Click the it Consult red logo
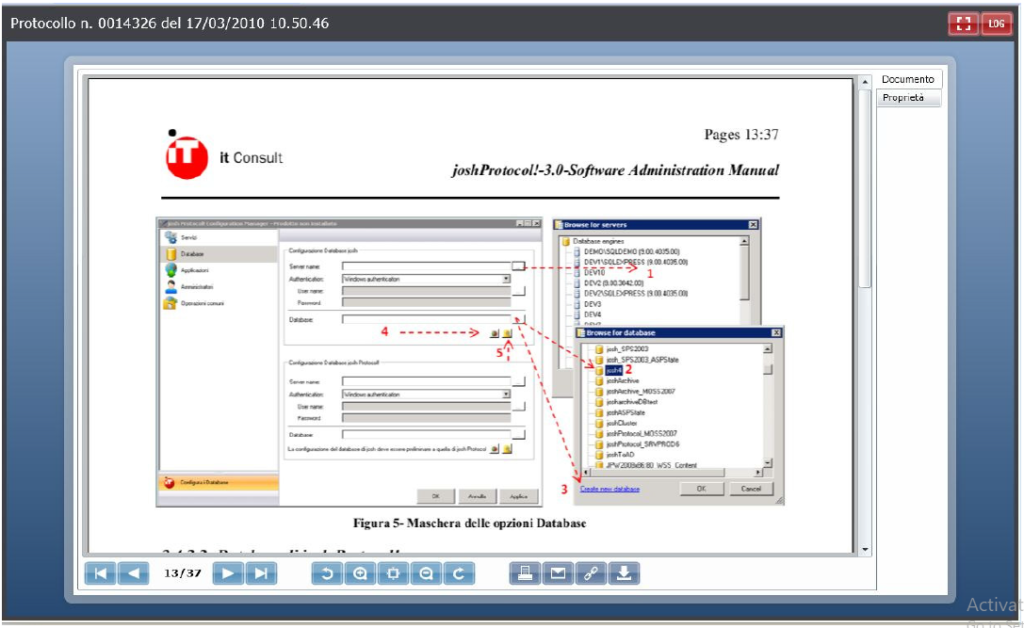The image size is (1024, 628). tap(186, 155)
